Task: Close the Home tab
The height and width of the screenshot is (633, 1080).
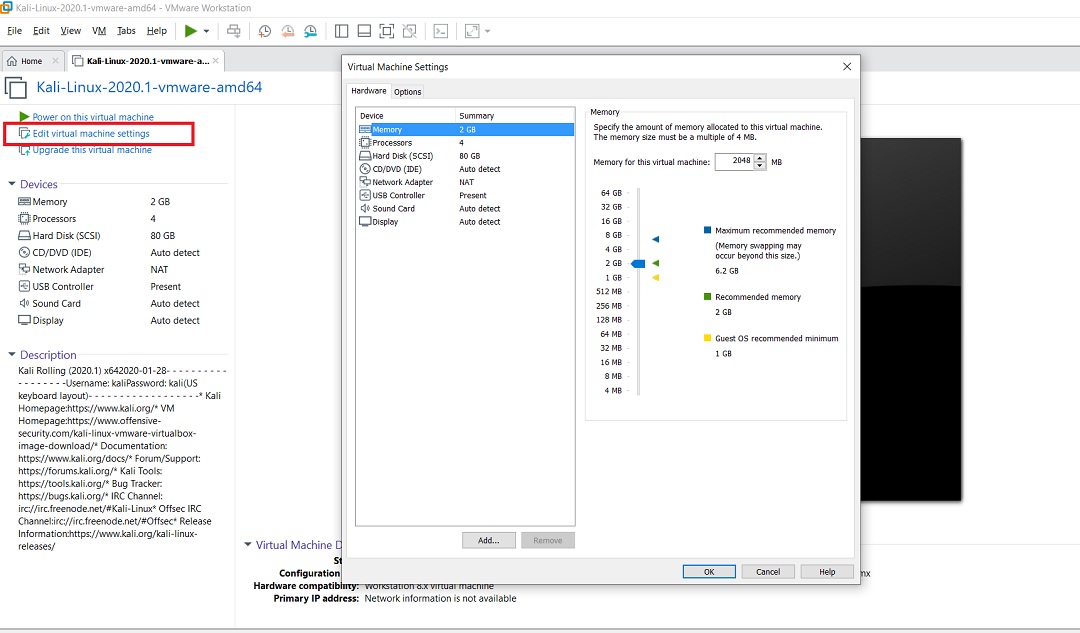Action: [56, 61]
